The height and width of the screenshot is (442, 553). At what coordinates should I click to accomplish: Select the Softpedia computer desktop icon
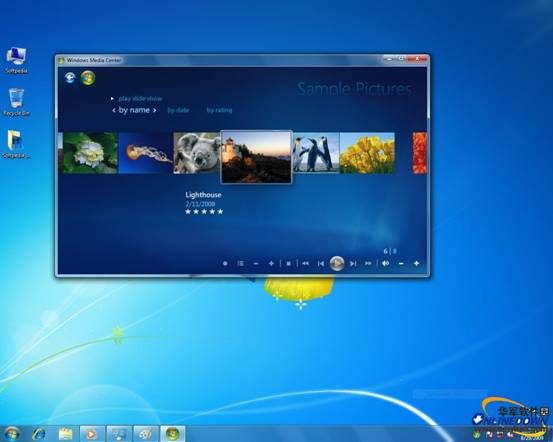pos(16,60)
